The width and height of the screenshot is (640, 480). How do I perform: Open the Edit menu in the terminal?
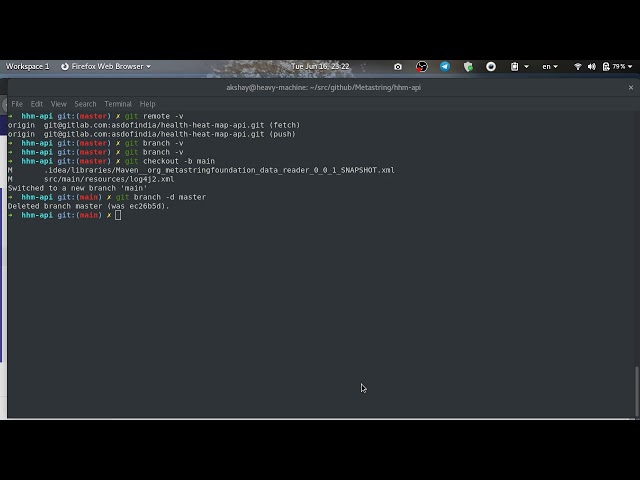37,104
